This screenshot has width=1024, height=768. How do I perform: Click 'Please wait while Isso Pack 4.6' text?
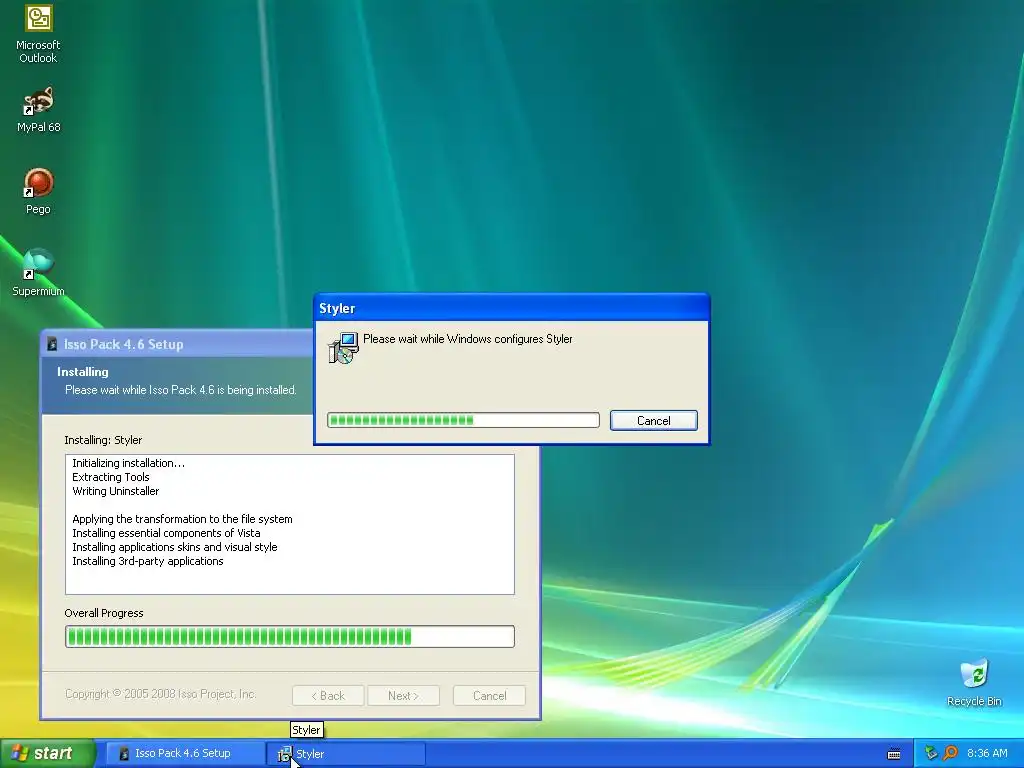pyautogui.click(x=180, y=390)
